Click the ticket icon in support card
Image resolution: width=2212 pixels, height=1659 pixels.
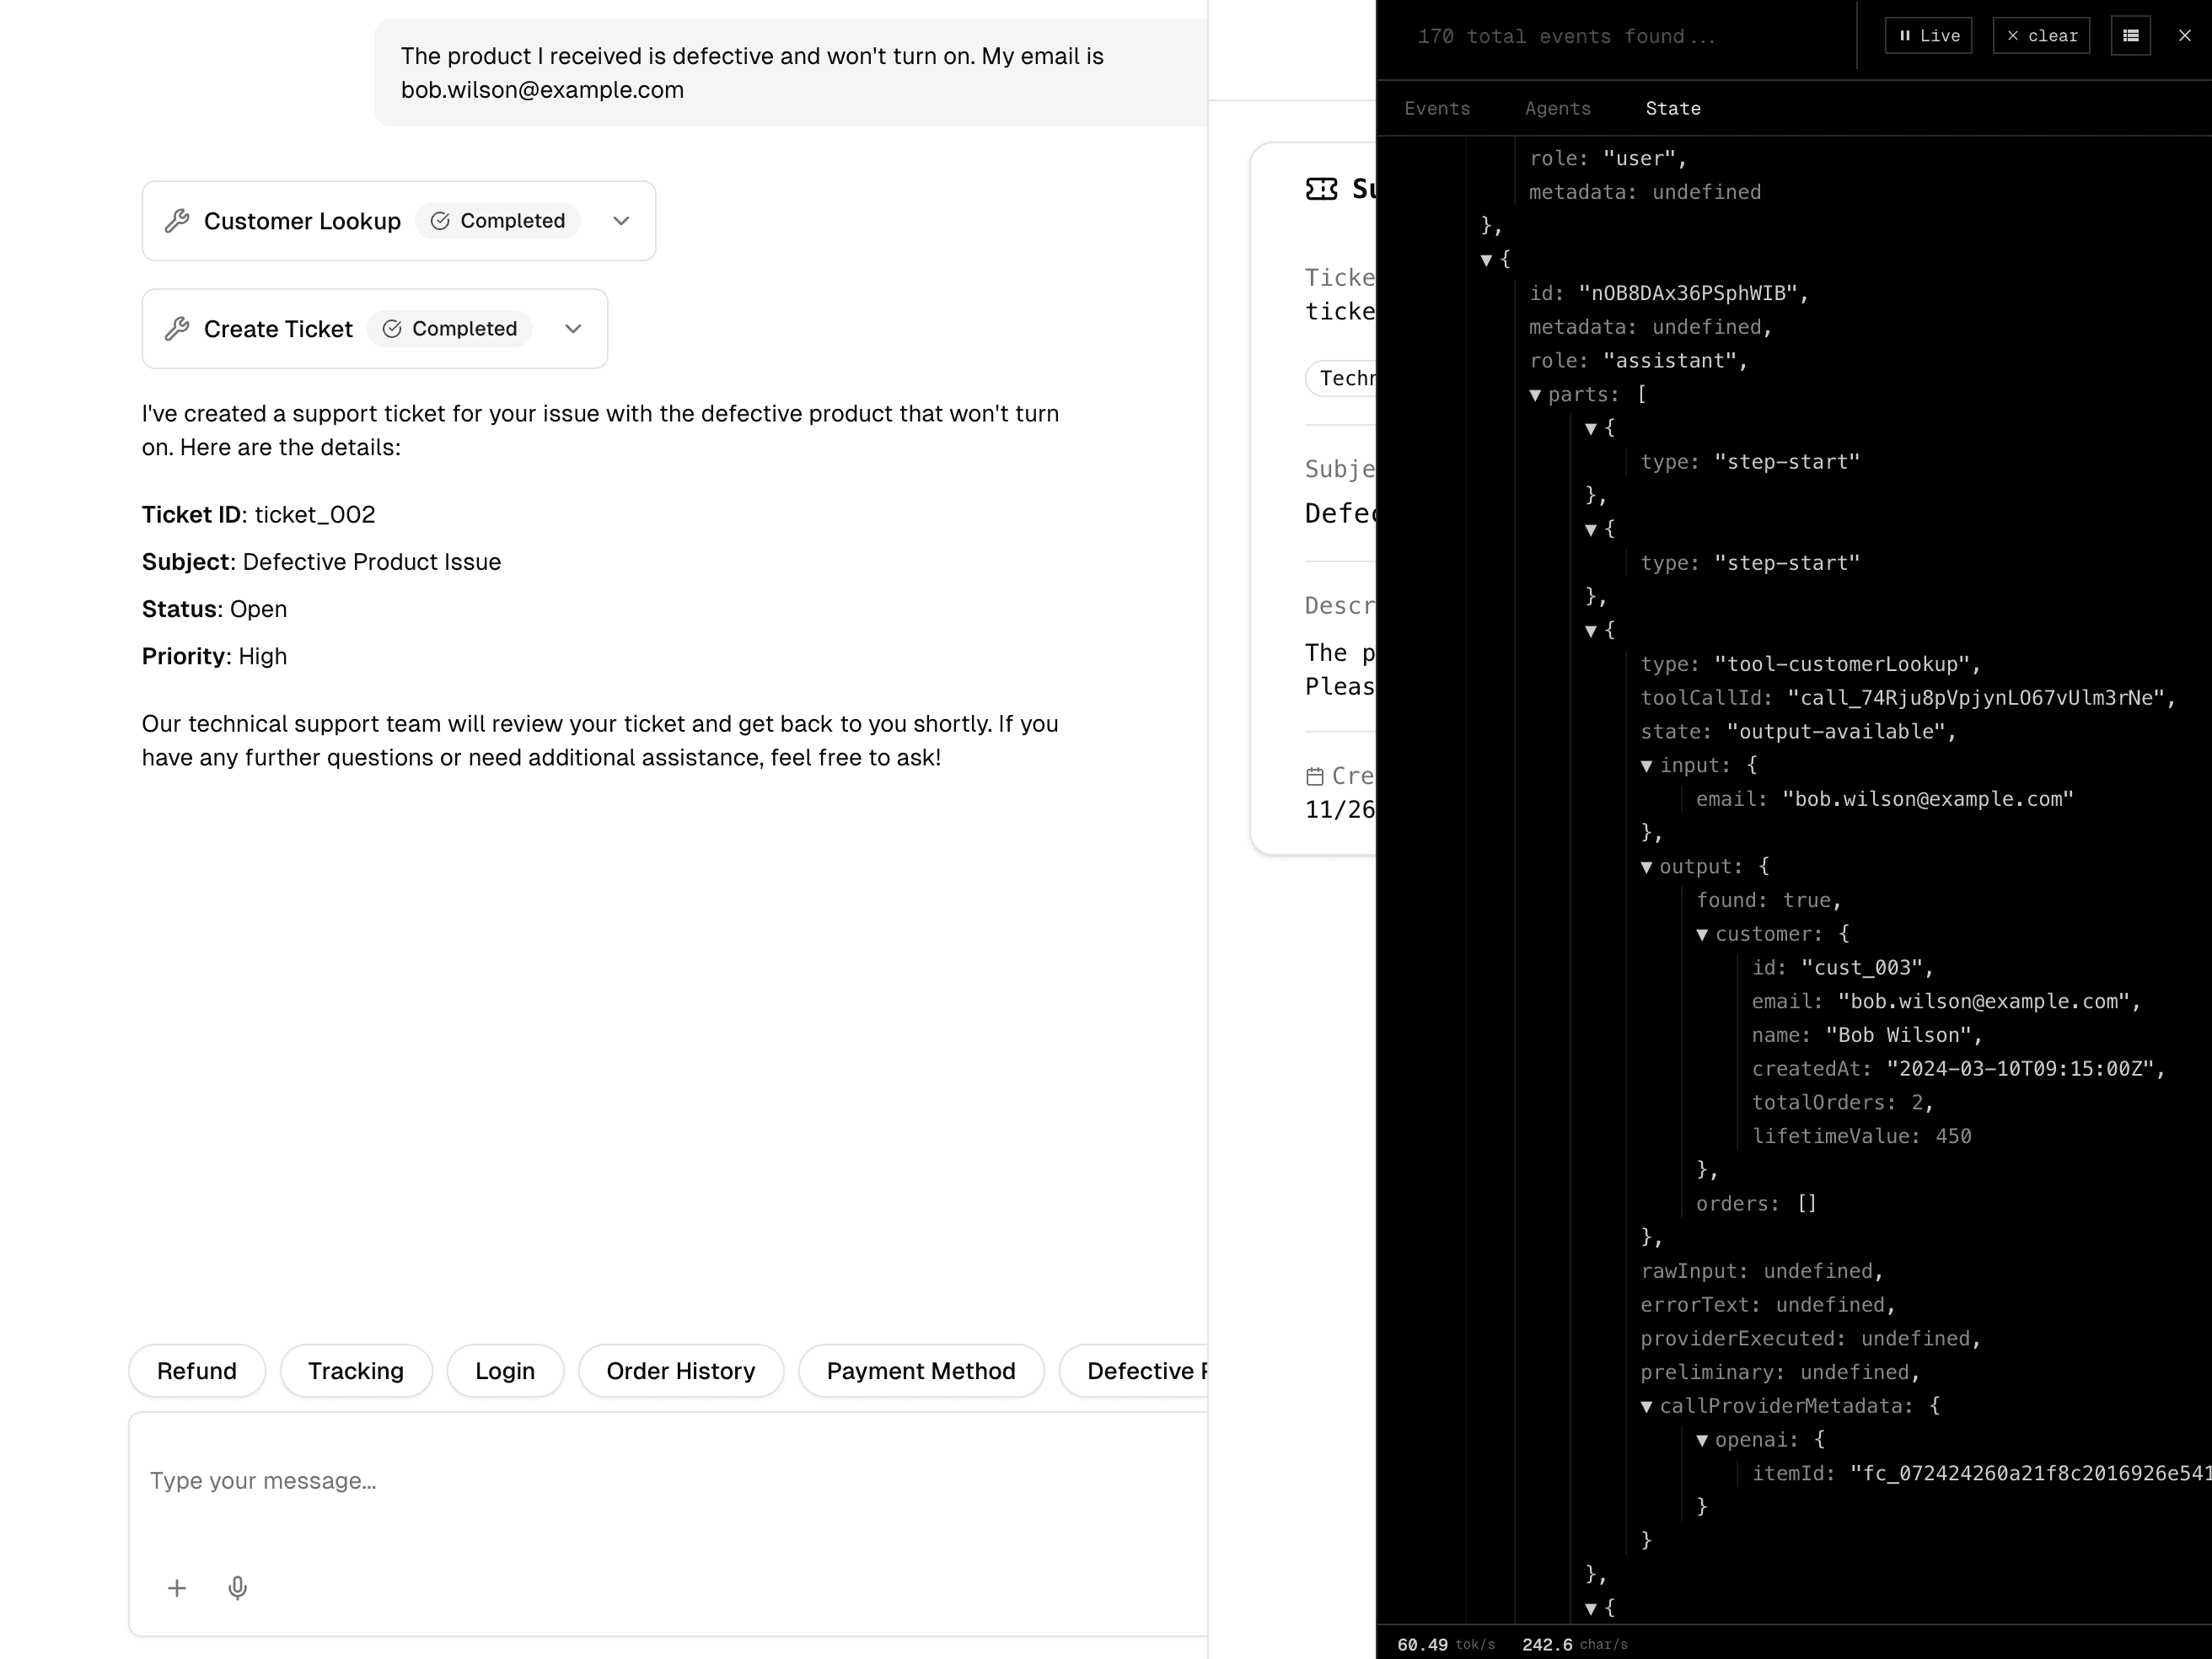tap(1321, 189)
